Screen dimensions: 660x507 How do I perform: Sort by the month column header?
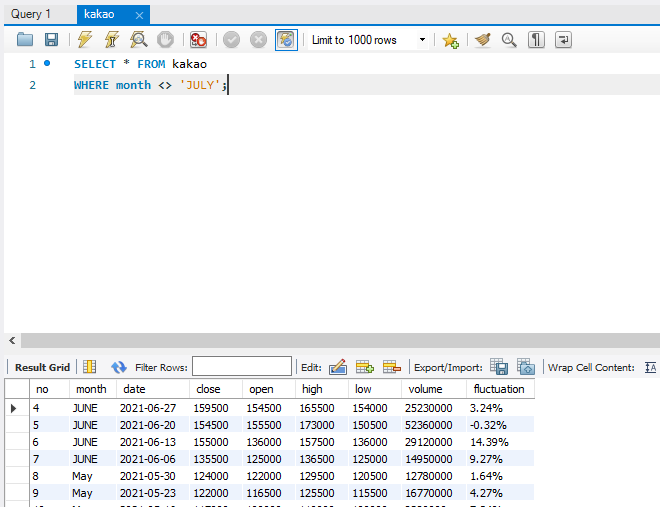click(x=93, y=389)
